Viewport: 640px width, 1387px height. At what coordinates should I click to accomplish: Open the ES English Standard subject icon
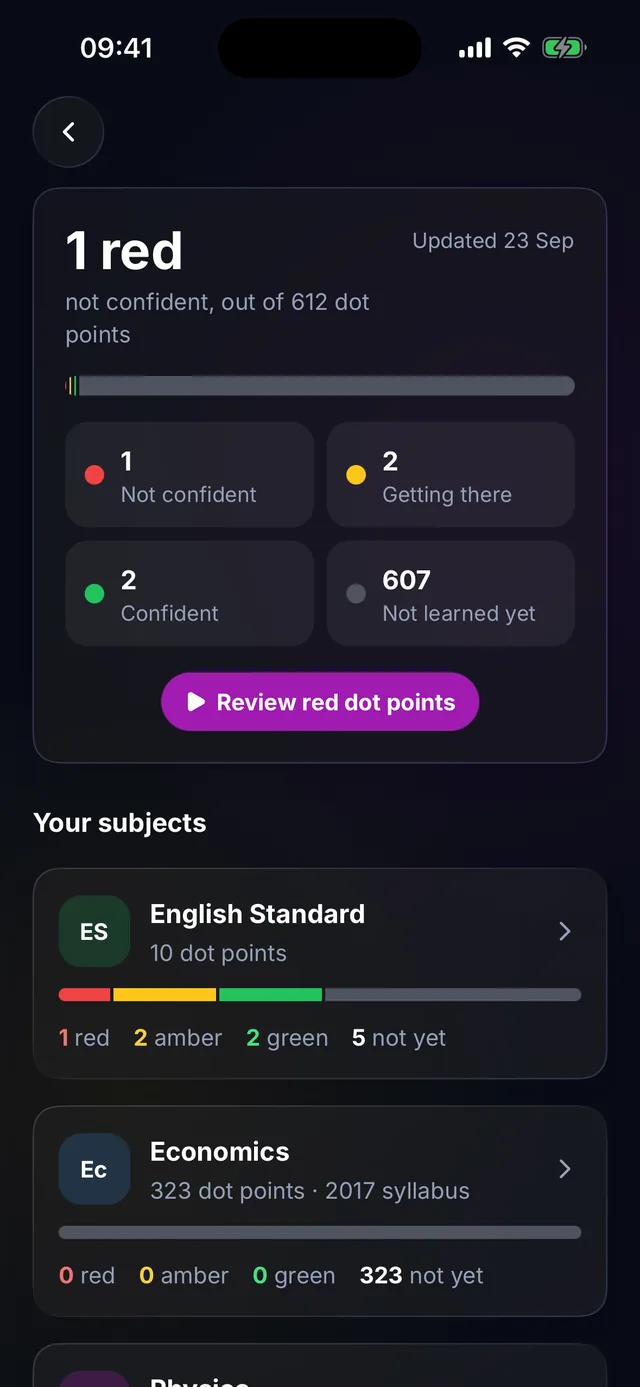(x=94, y=932)
